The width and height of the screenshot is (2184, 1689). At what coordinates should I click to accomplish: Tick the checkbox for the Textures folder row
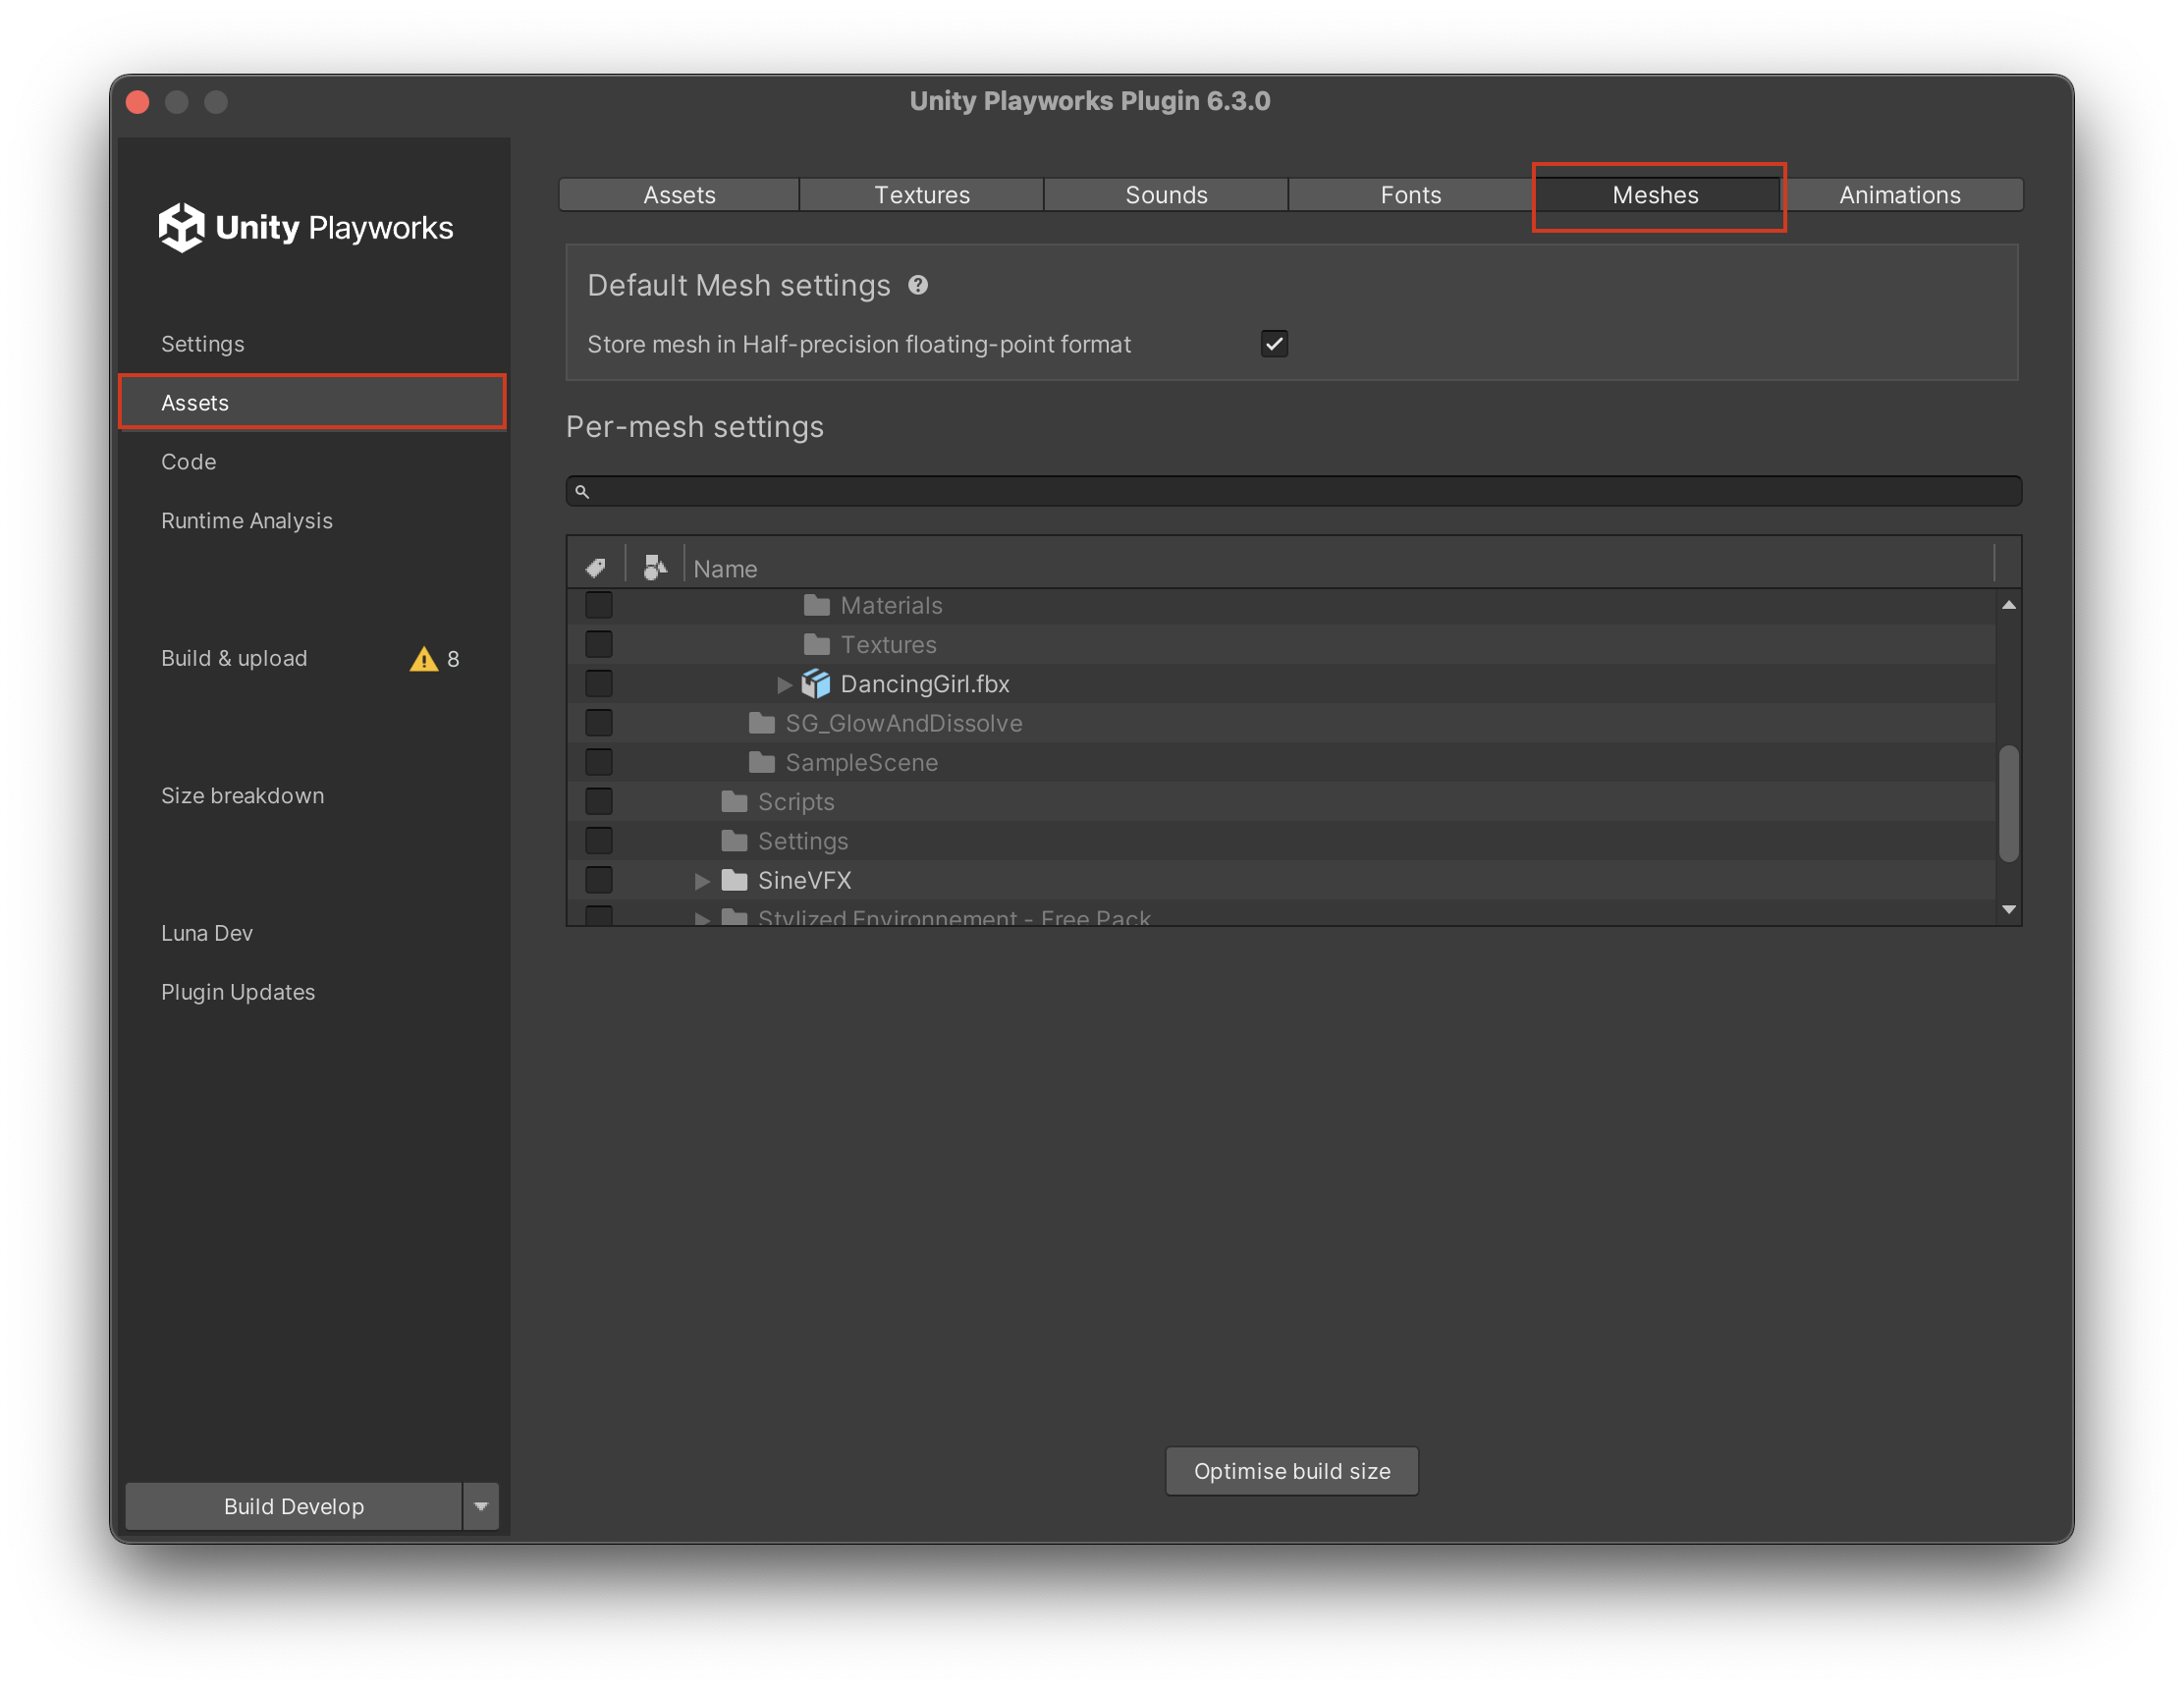tap(599, 644)
